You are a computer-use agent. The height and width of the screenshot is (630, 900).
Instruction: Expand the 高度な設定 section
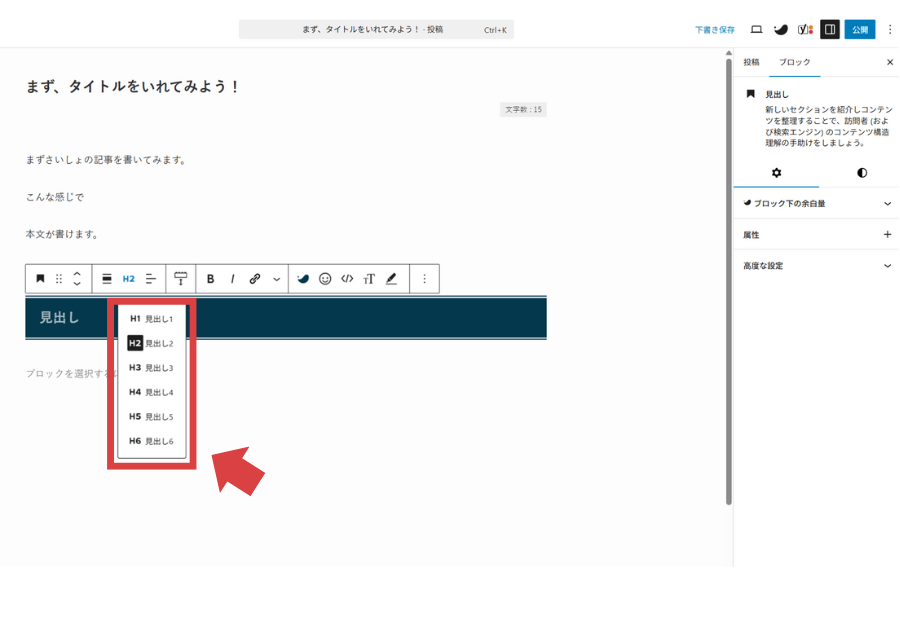click(x=816, y=266)
